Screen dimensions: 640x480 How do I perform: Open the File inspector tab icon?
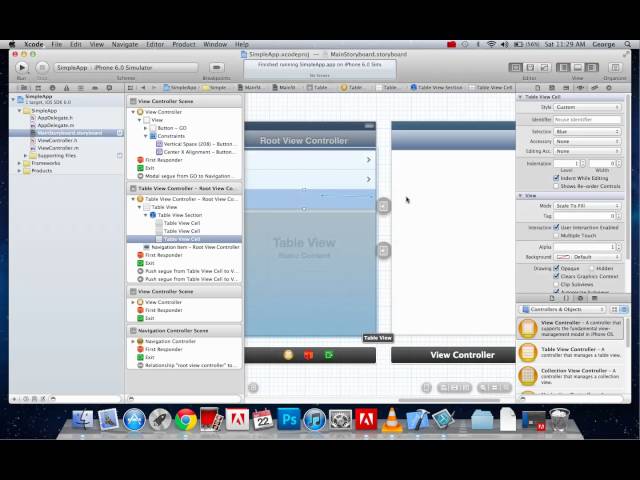click(x=538, y=88)
